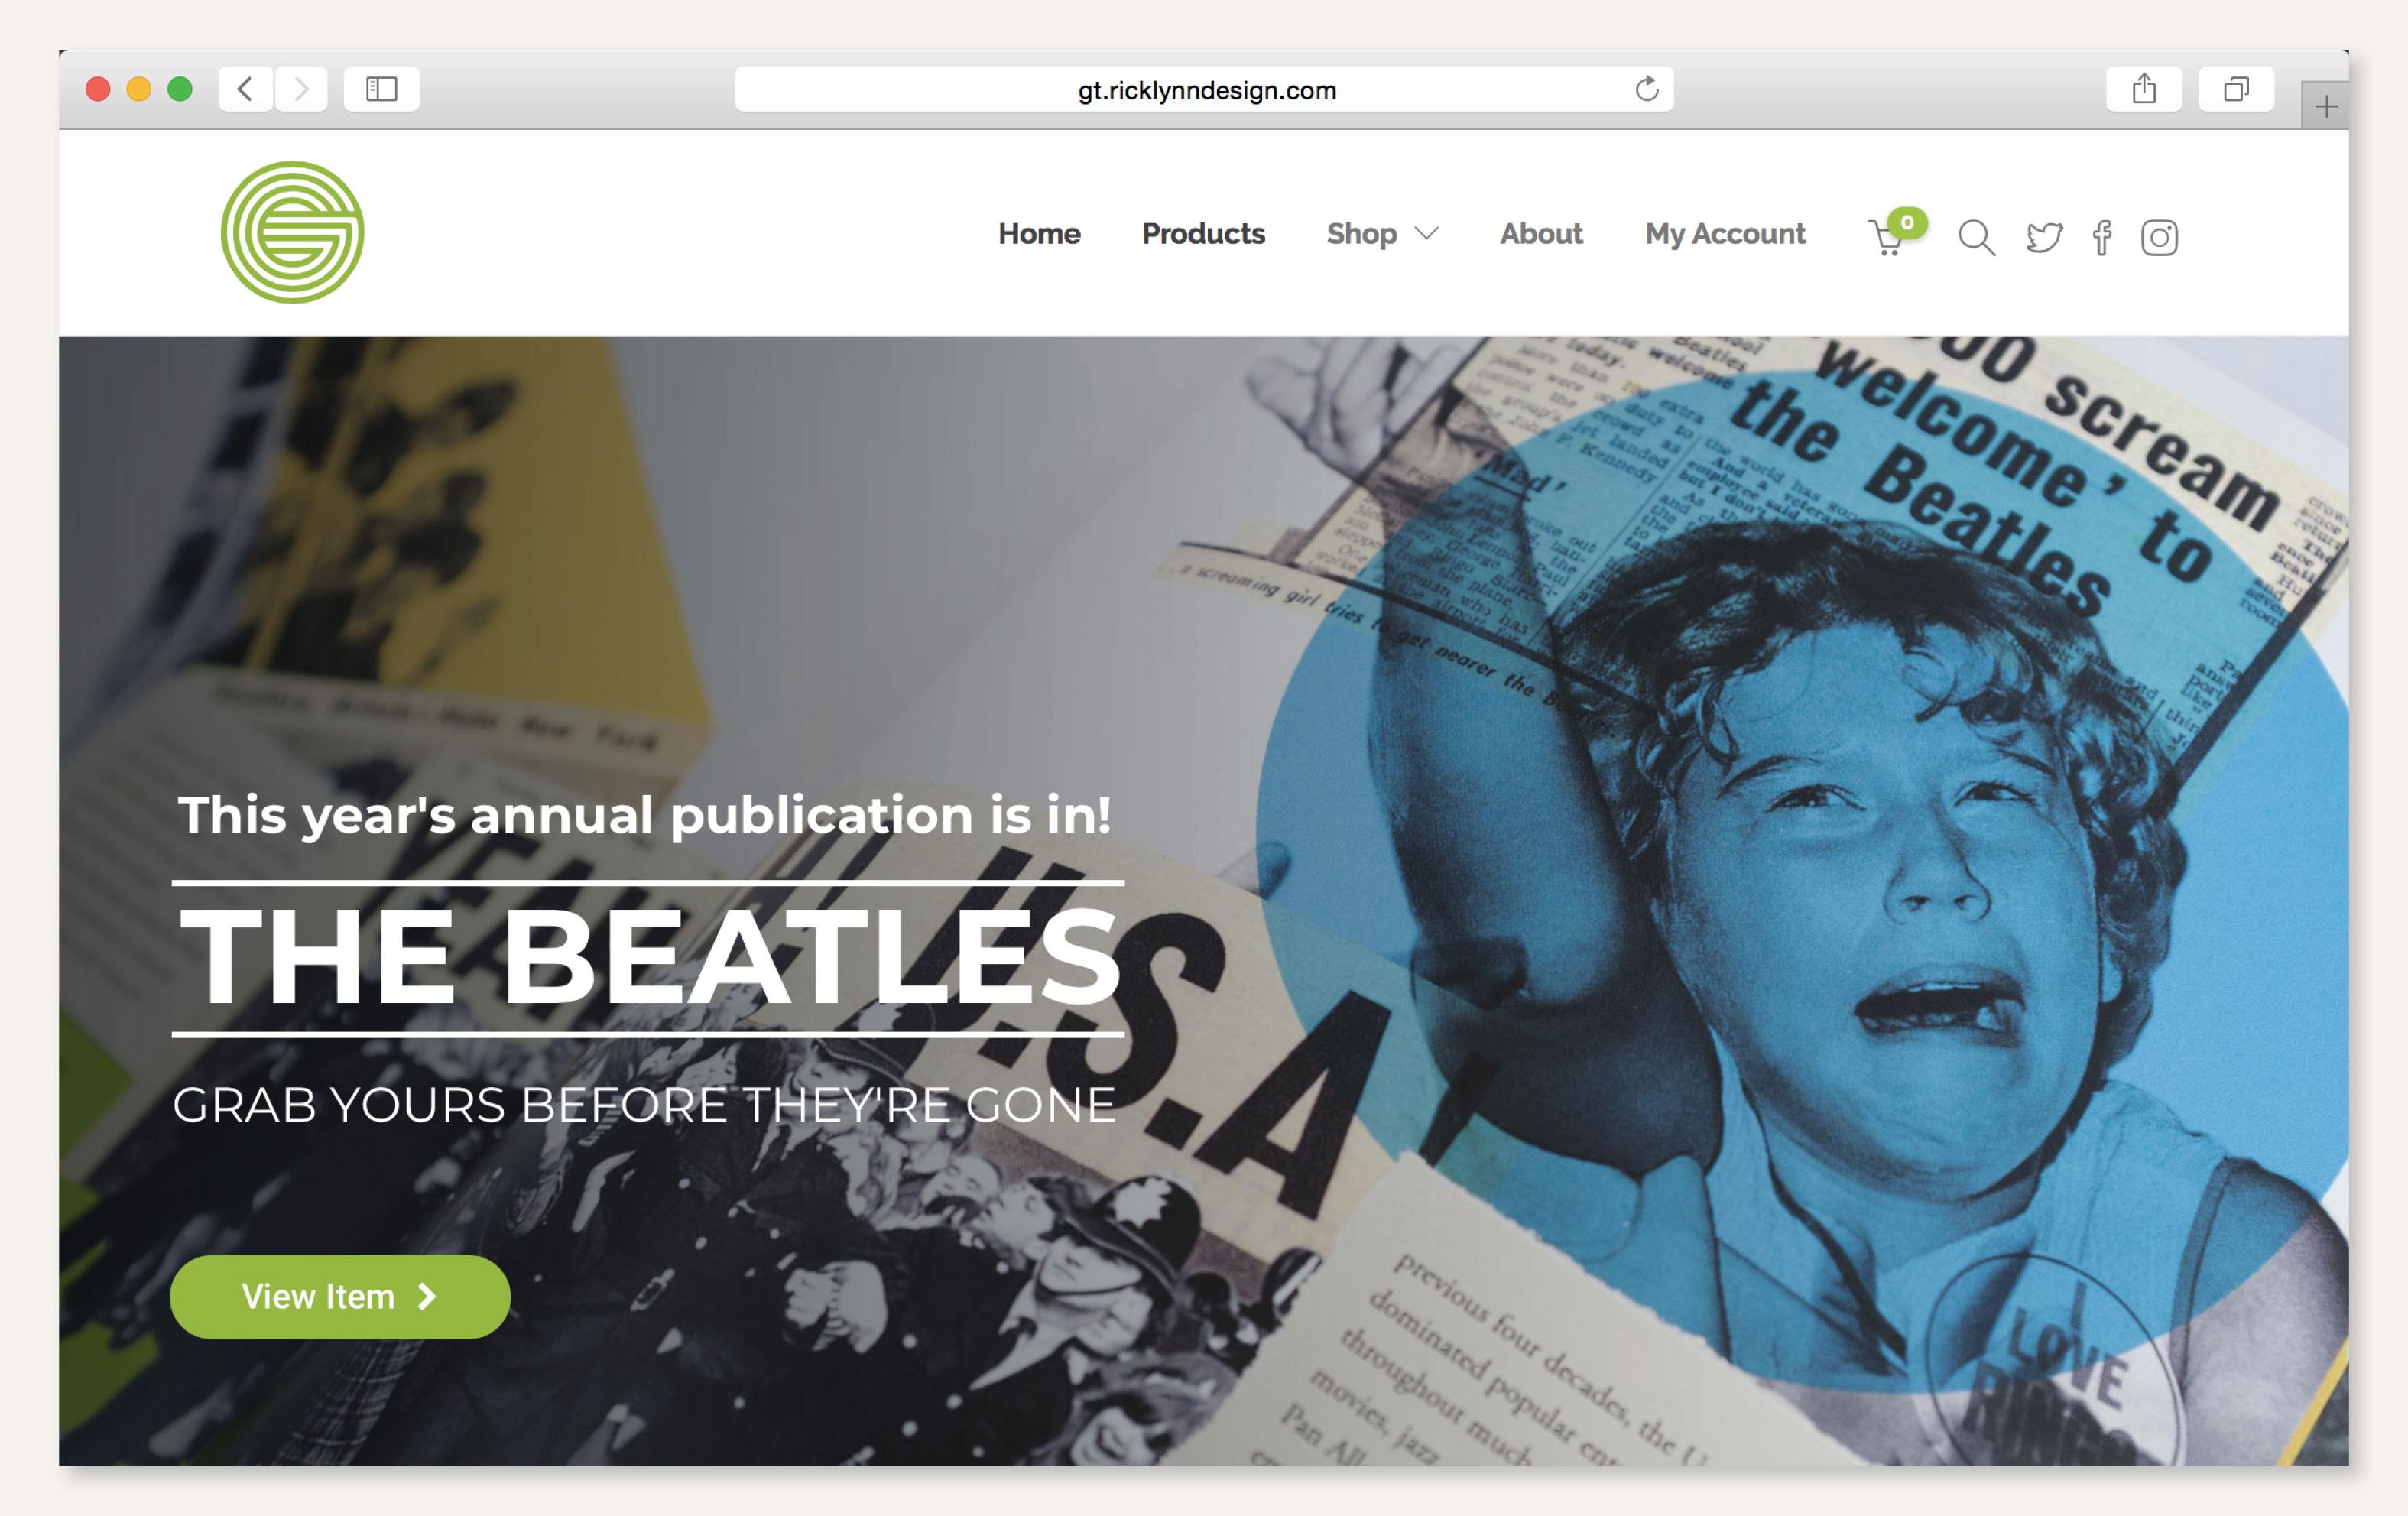This screenshot has width=2408, height=1516.
Task: Open the About page link
Action: point(1541,234)
